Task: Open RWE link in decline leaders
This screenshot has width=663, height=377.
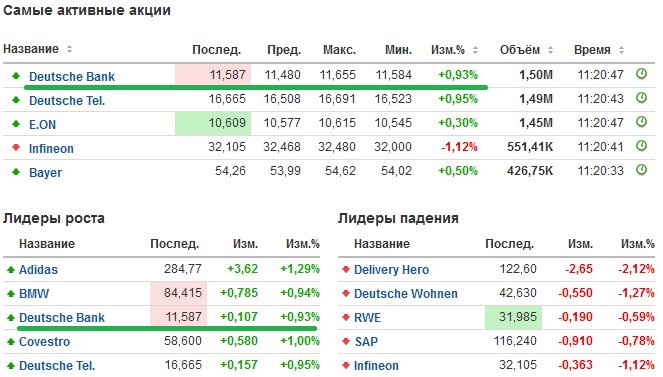Action: pyautogui.click(x=367, y=317)
